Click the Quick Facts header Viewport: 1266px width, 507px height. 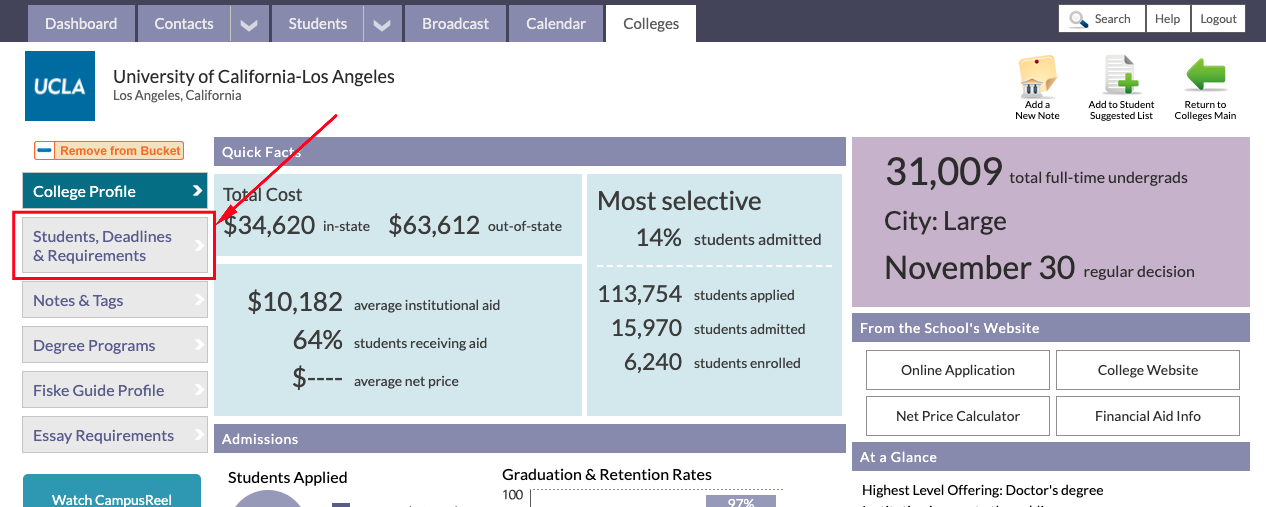click(530, 152)
